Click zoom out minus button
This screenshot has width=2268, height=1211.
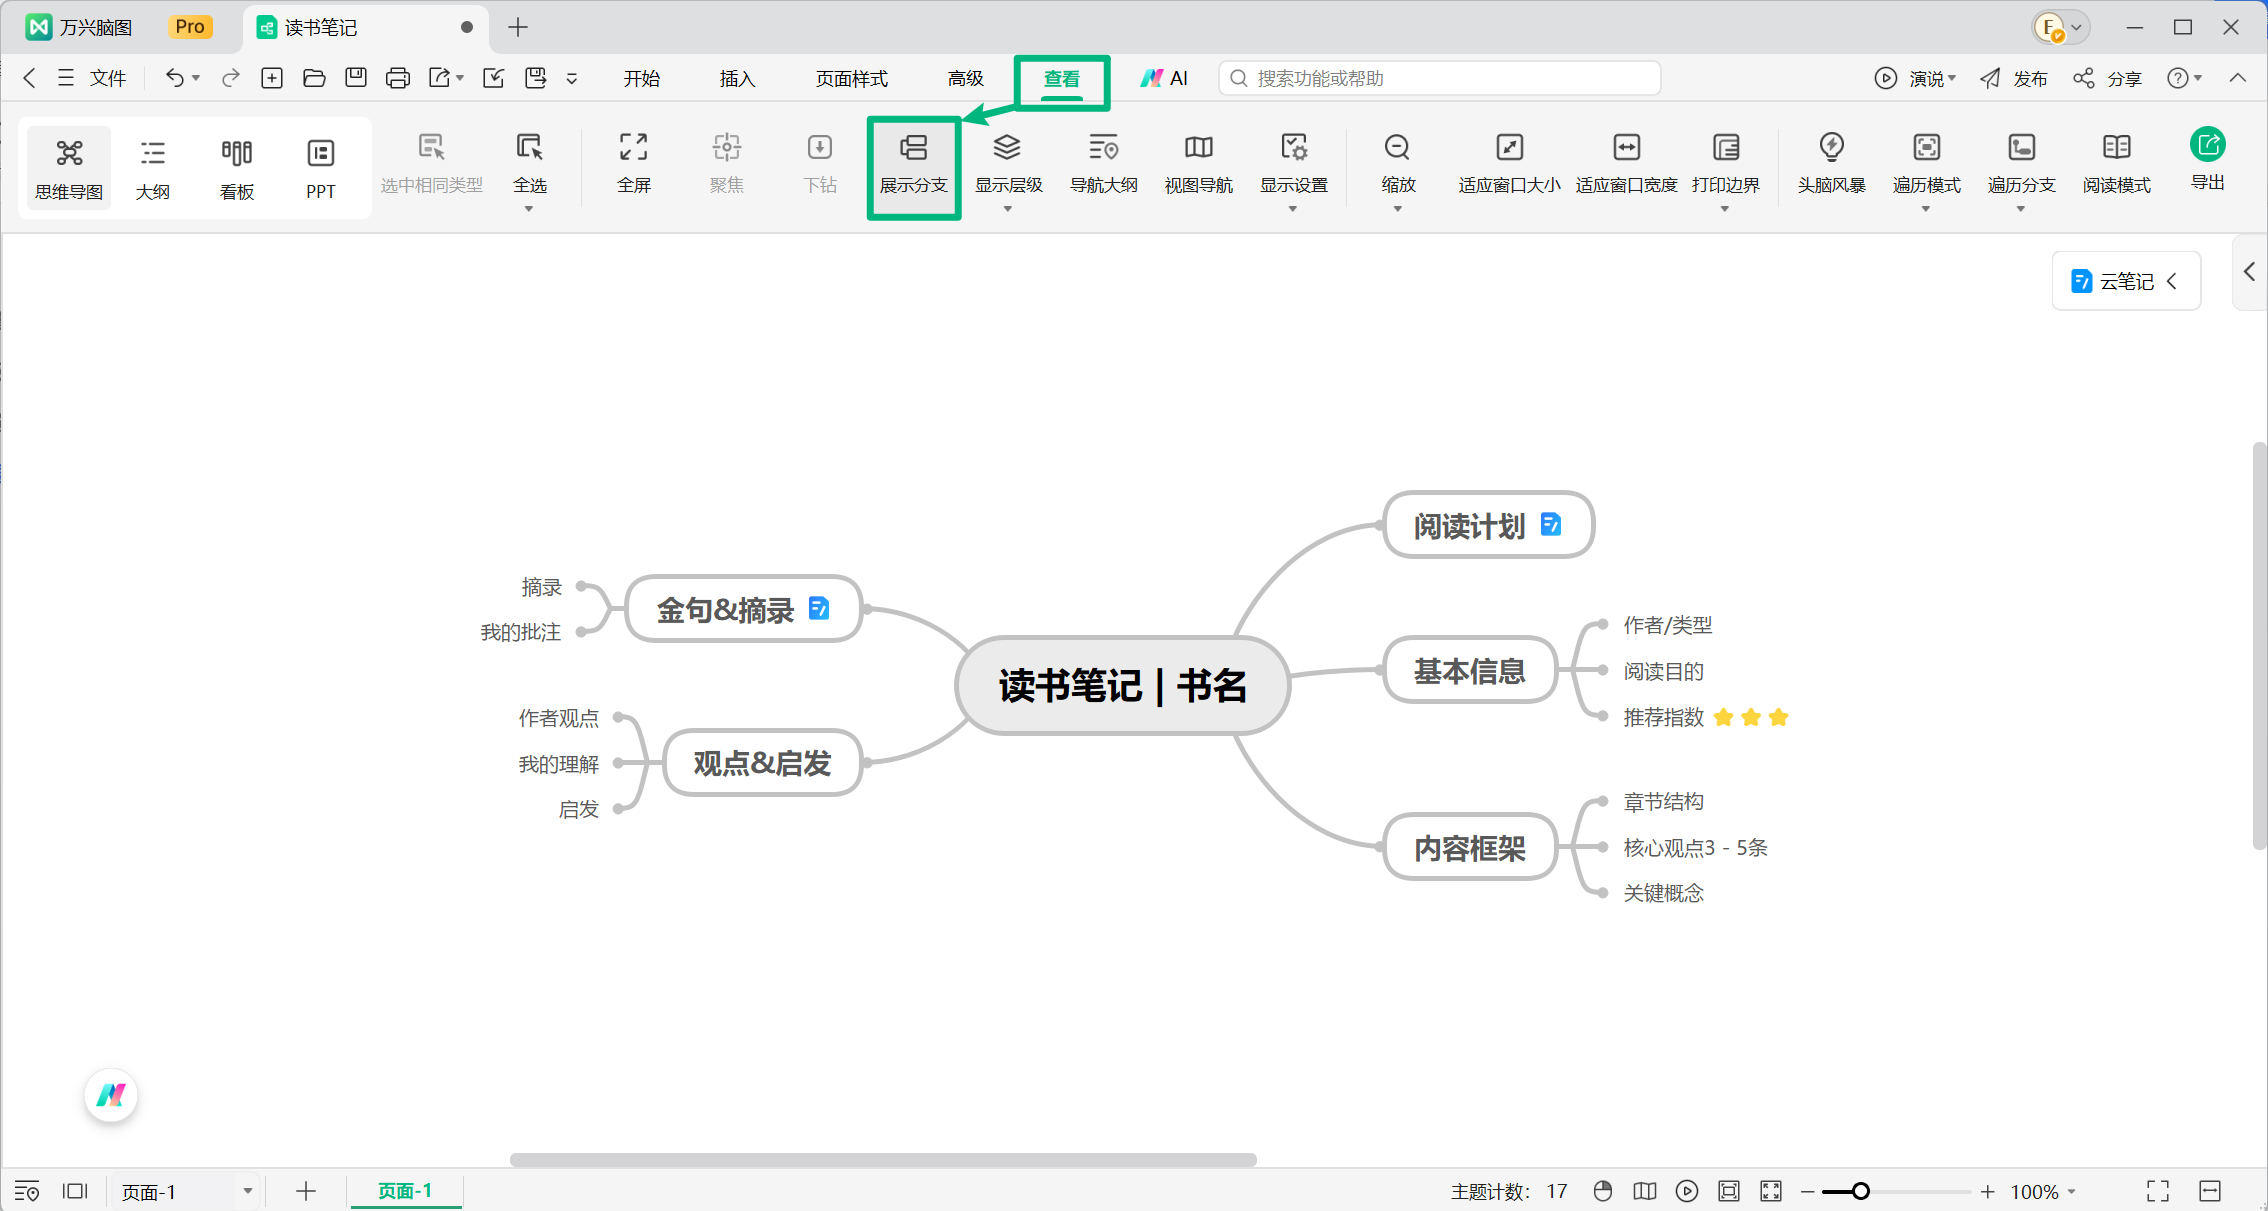coord(1807,1191)
